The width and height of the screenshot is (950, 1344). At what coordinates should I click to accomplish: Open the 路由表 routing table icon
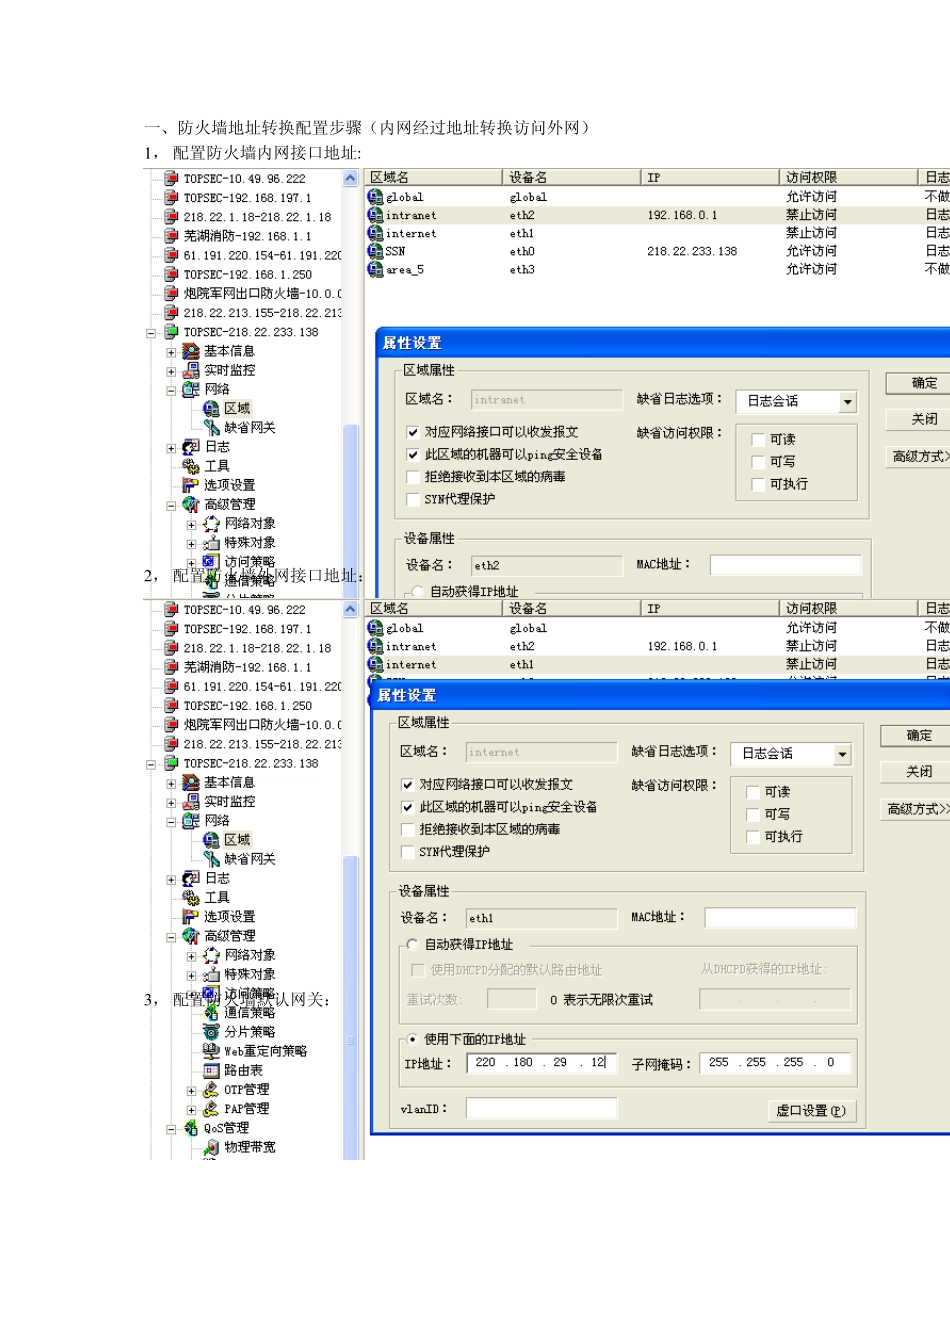point(211,1070)
